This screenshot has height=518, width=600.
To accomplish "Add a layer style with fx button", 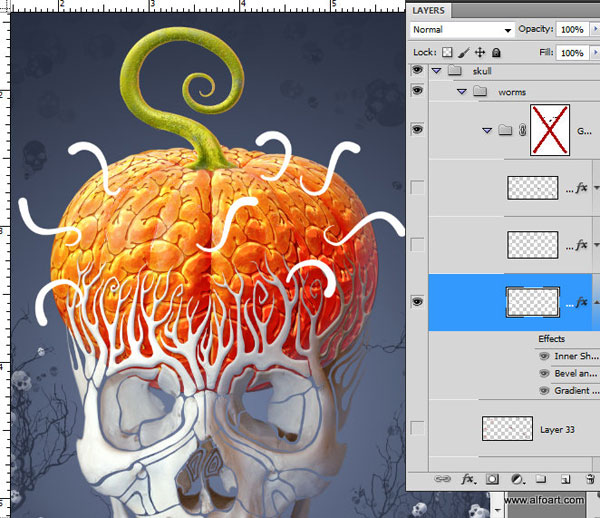I will [468, 479].
